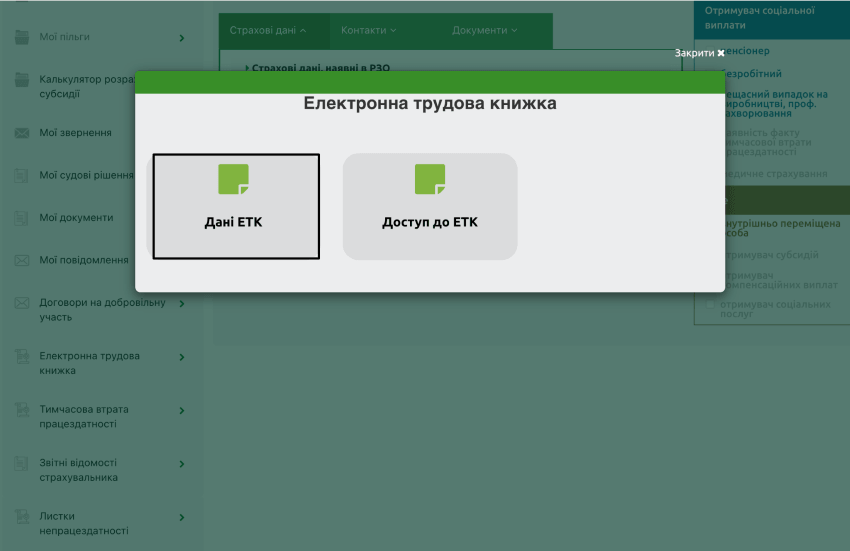Select Мої звернення in sidebar
Screen dimensions: 850x551
[x=75, y=133]
